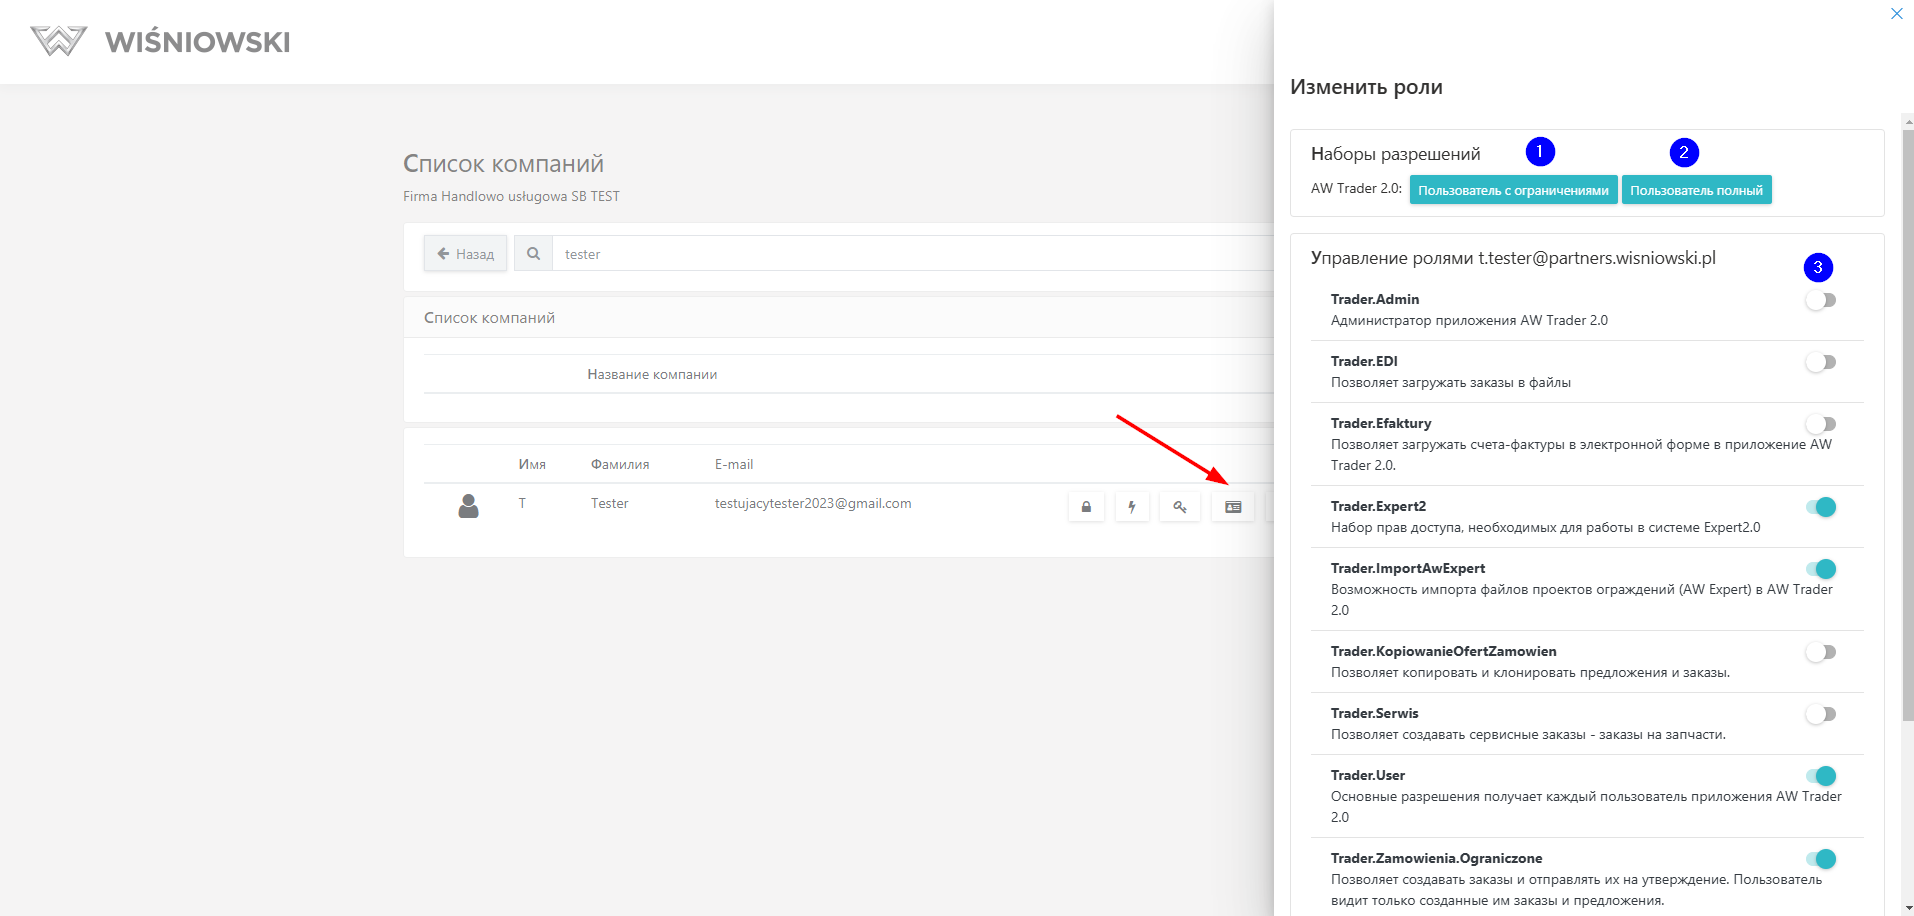Enable the Trader.Efaktury switch

tap(1821, 424)
